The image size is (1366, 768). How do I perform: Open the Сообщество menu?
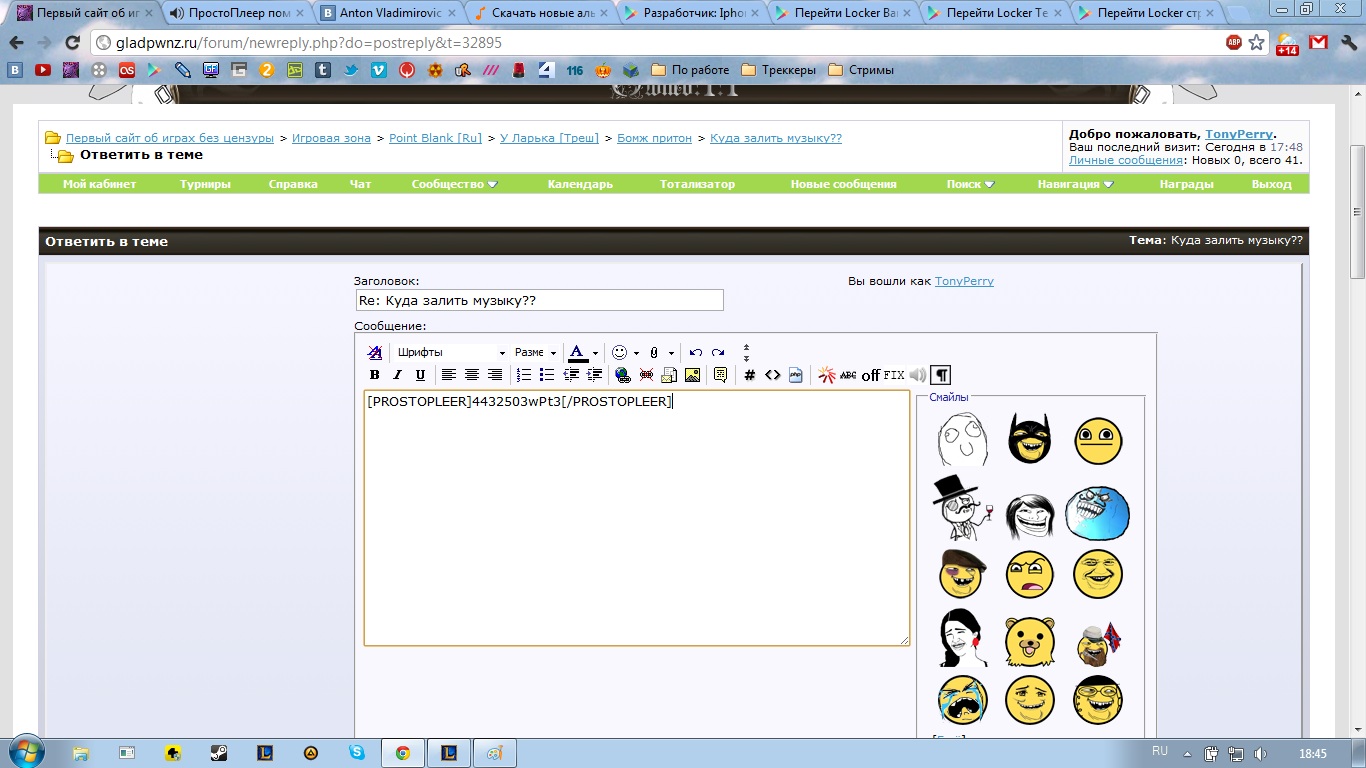coord(453,184)
